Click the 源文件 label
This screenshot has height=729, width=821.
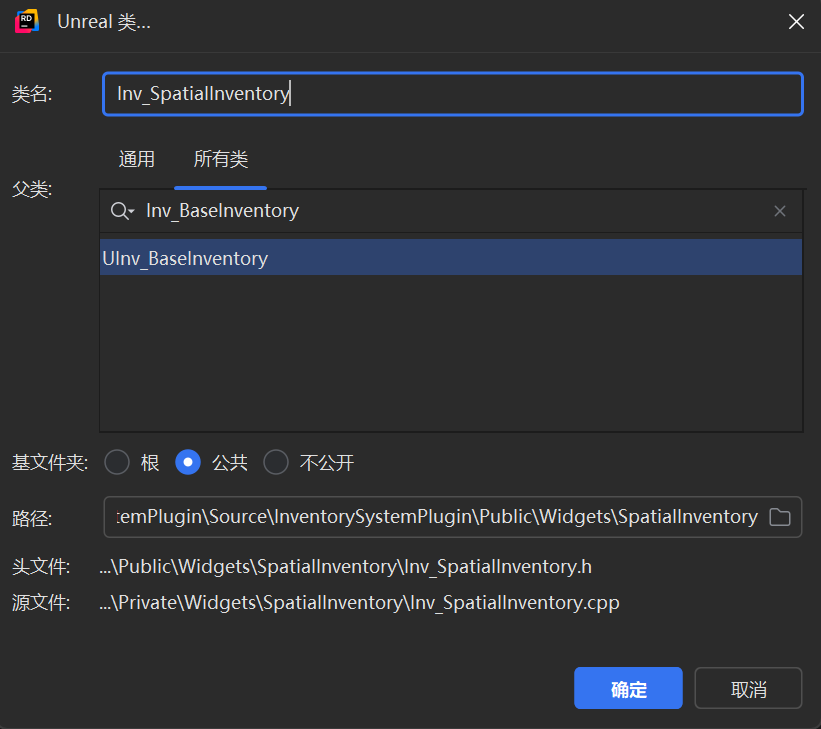point(41,603)
